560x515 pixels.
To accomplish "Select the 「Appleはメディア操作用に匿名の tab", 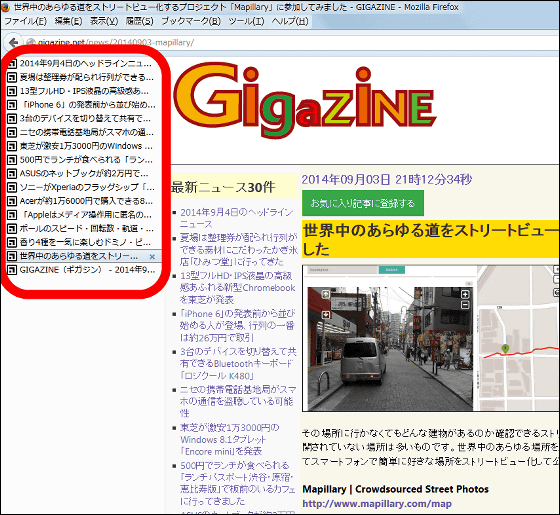I will click(x=84, y=215).
